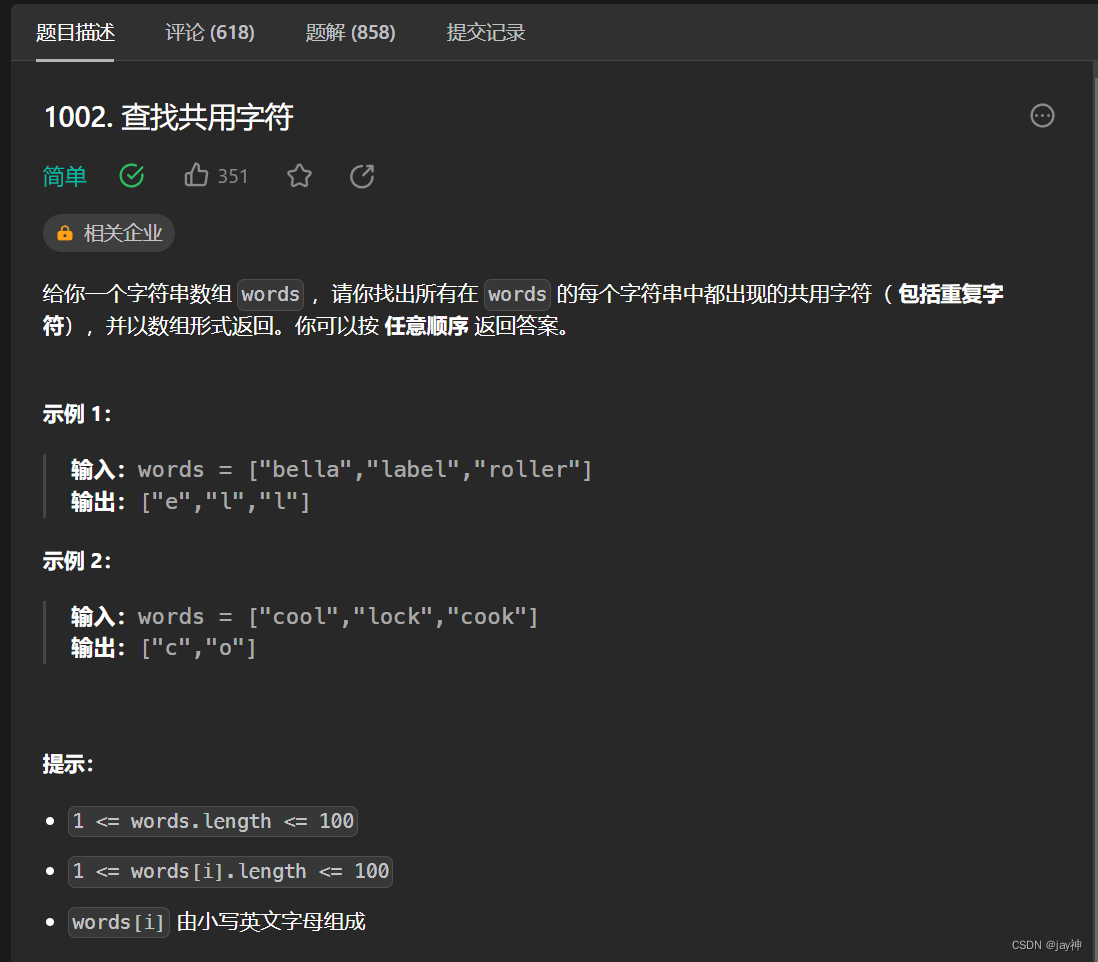
Task: Click the orange lock icon on 相关企业
Action: point(64,233)
